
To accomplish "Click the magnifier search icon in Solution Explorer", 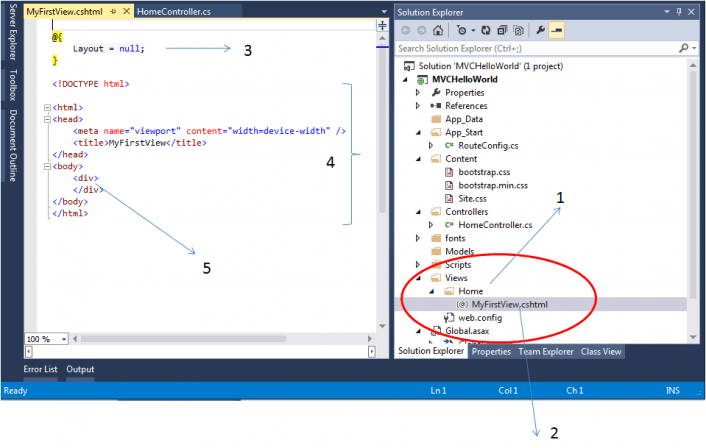I will 683,48.
